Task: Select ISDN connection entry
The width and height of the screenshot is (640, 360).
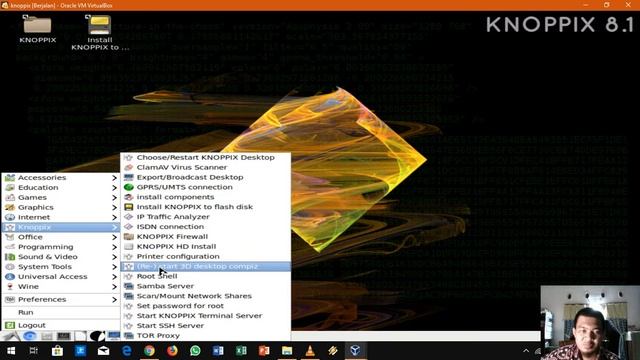Action: (x=206, y=227)
